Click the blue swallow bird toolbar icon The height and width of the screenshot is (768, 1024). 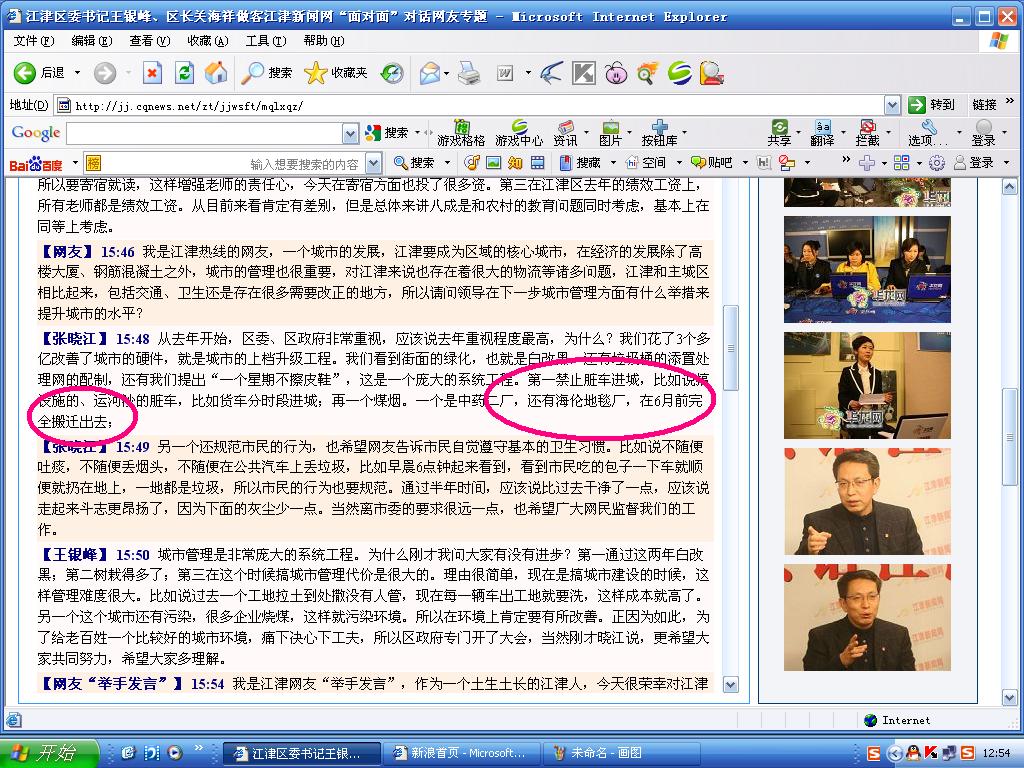[552, 72]
